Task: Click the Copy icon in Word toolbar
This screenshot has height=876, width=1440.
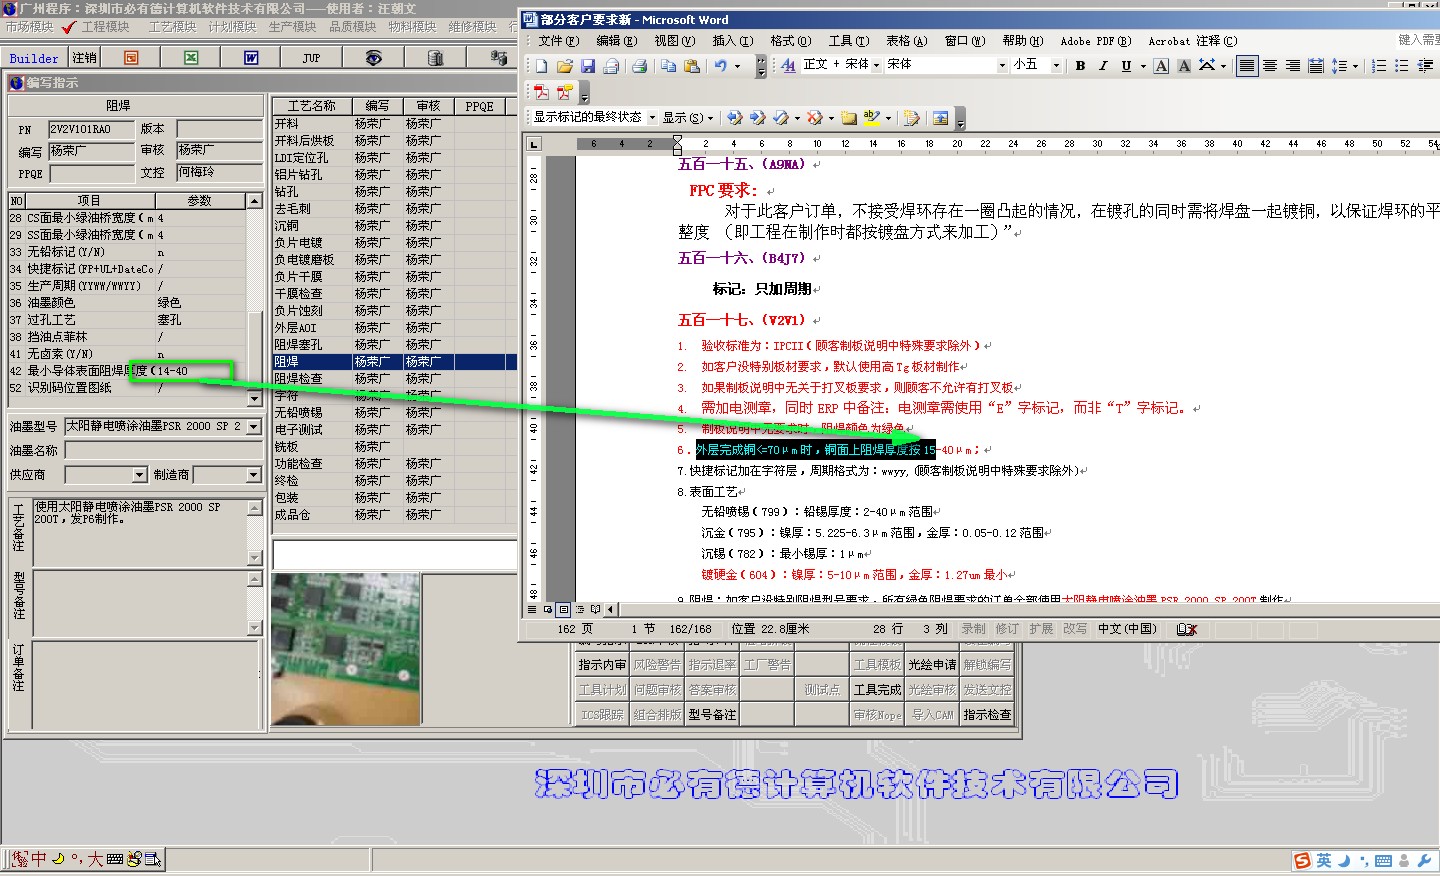Action: [x=668, y=66]
